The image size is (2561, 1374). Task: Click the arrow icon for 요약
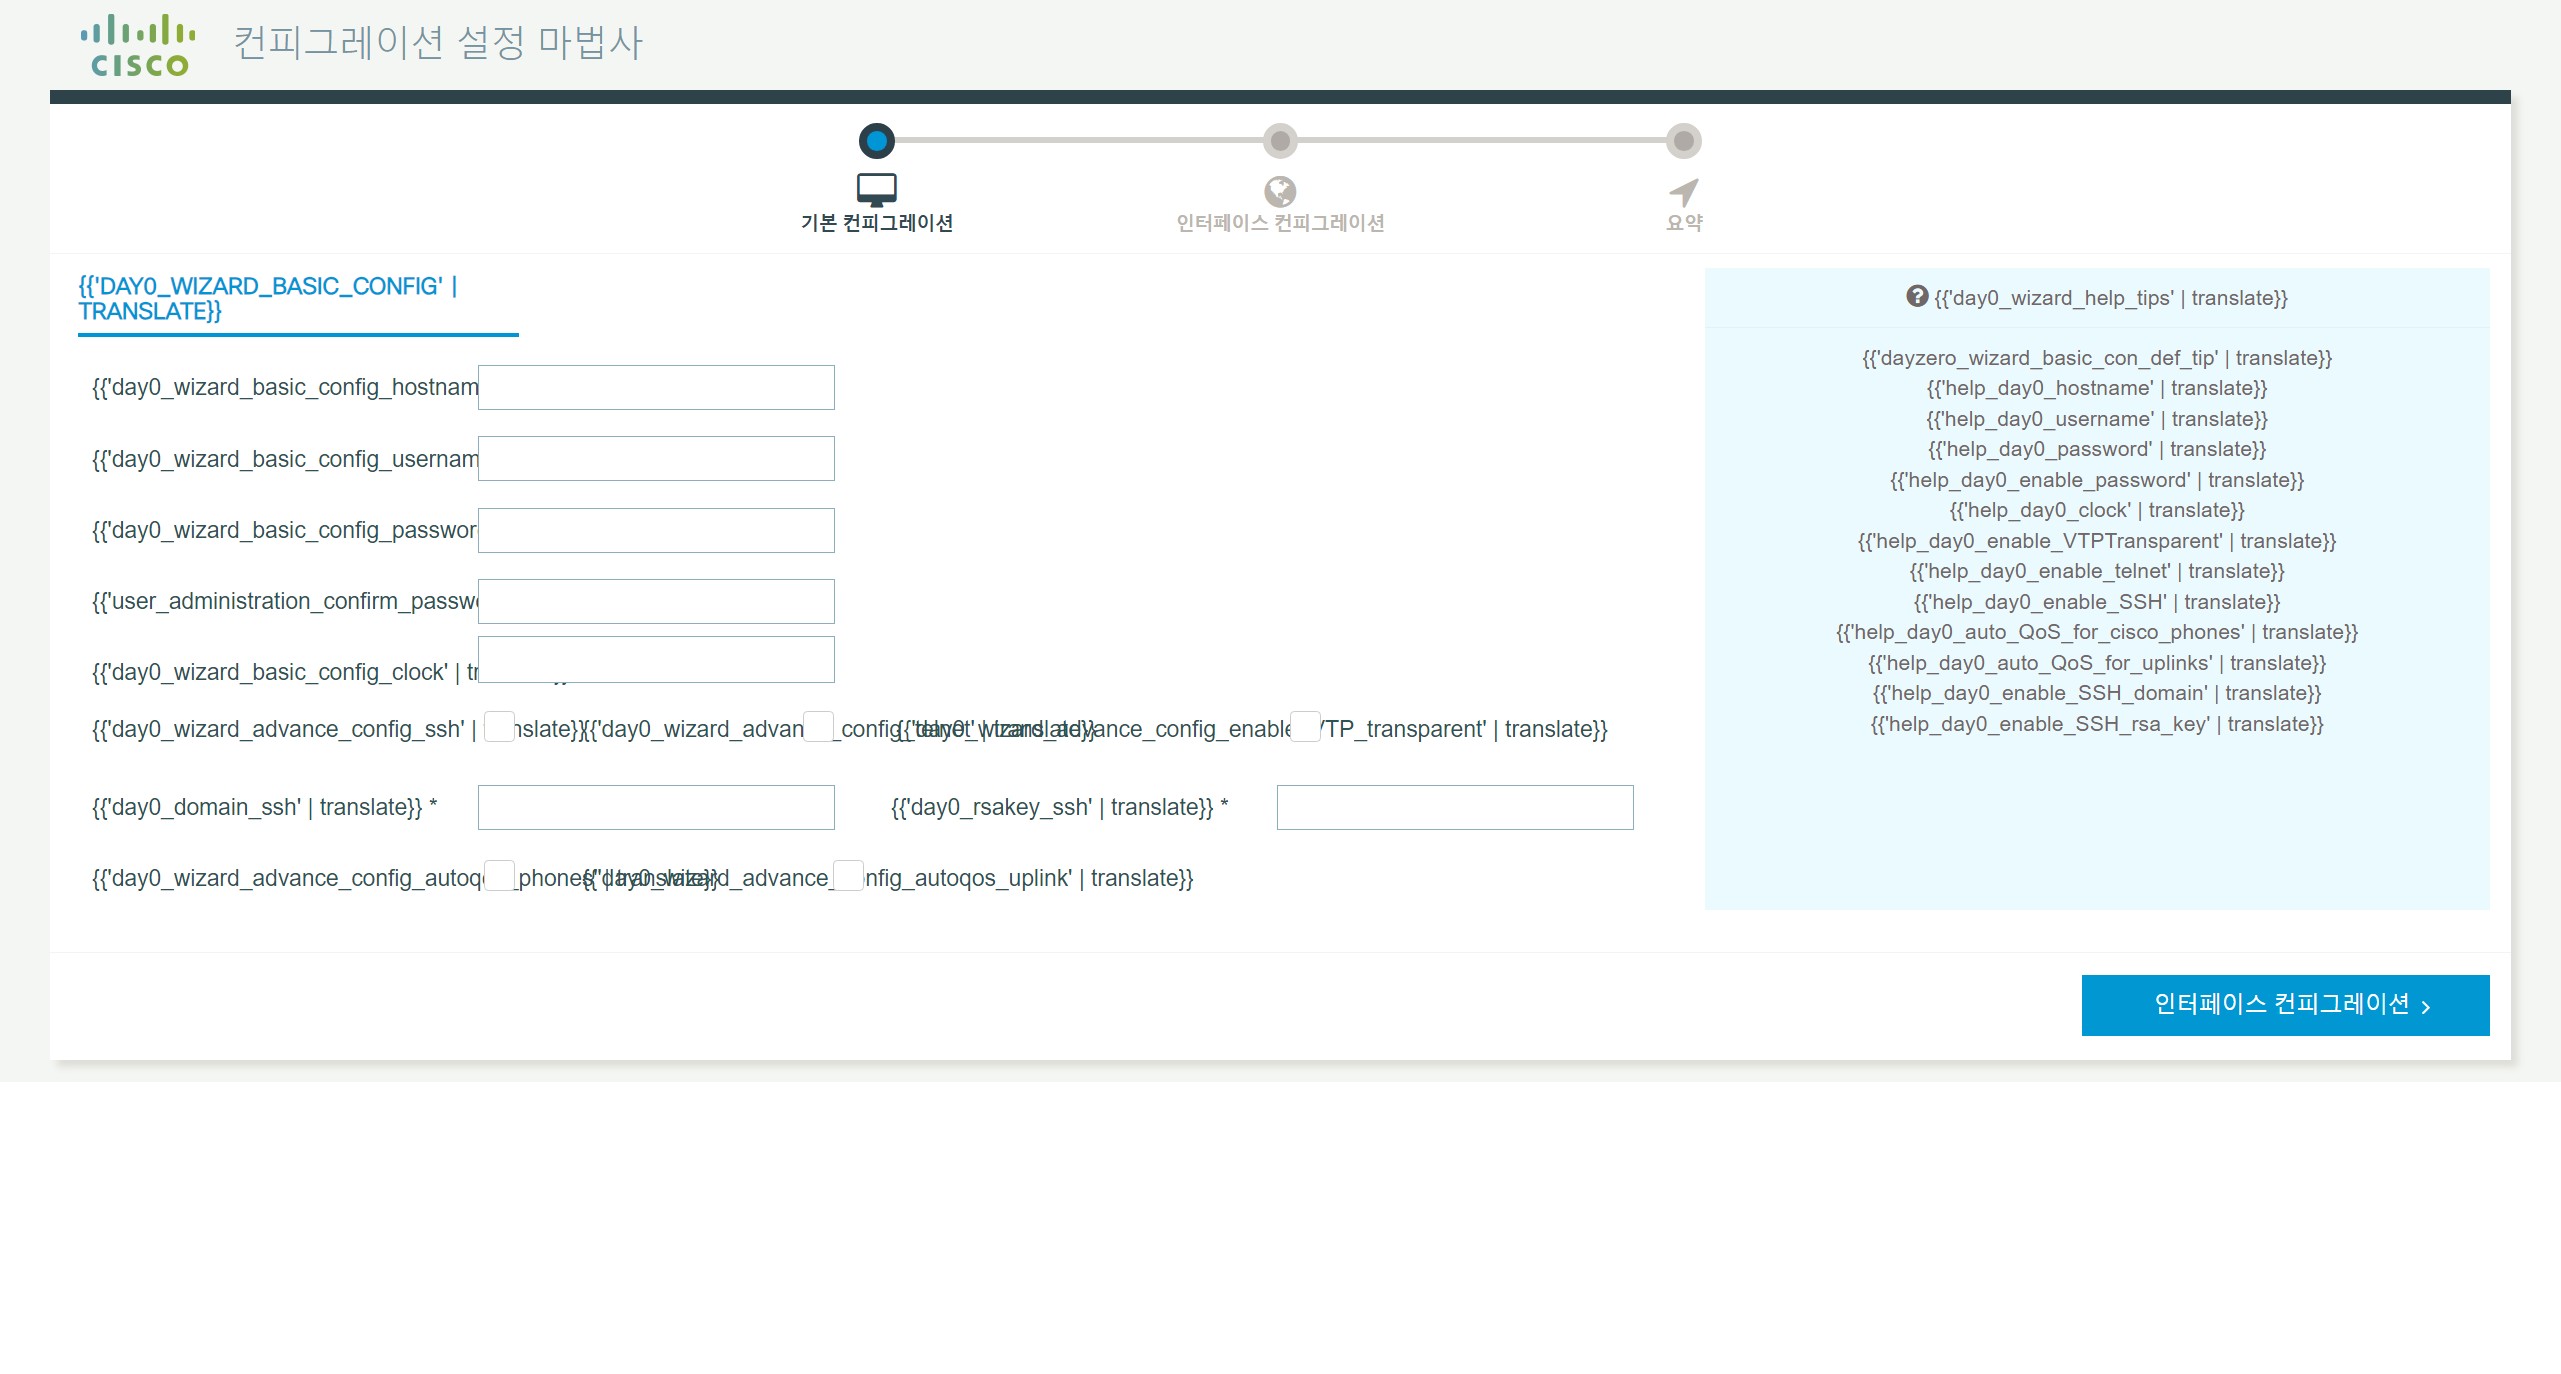(1684, 192)
